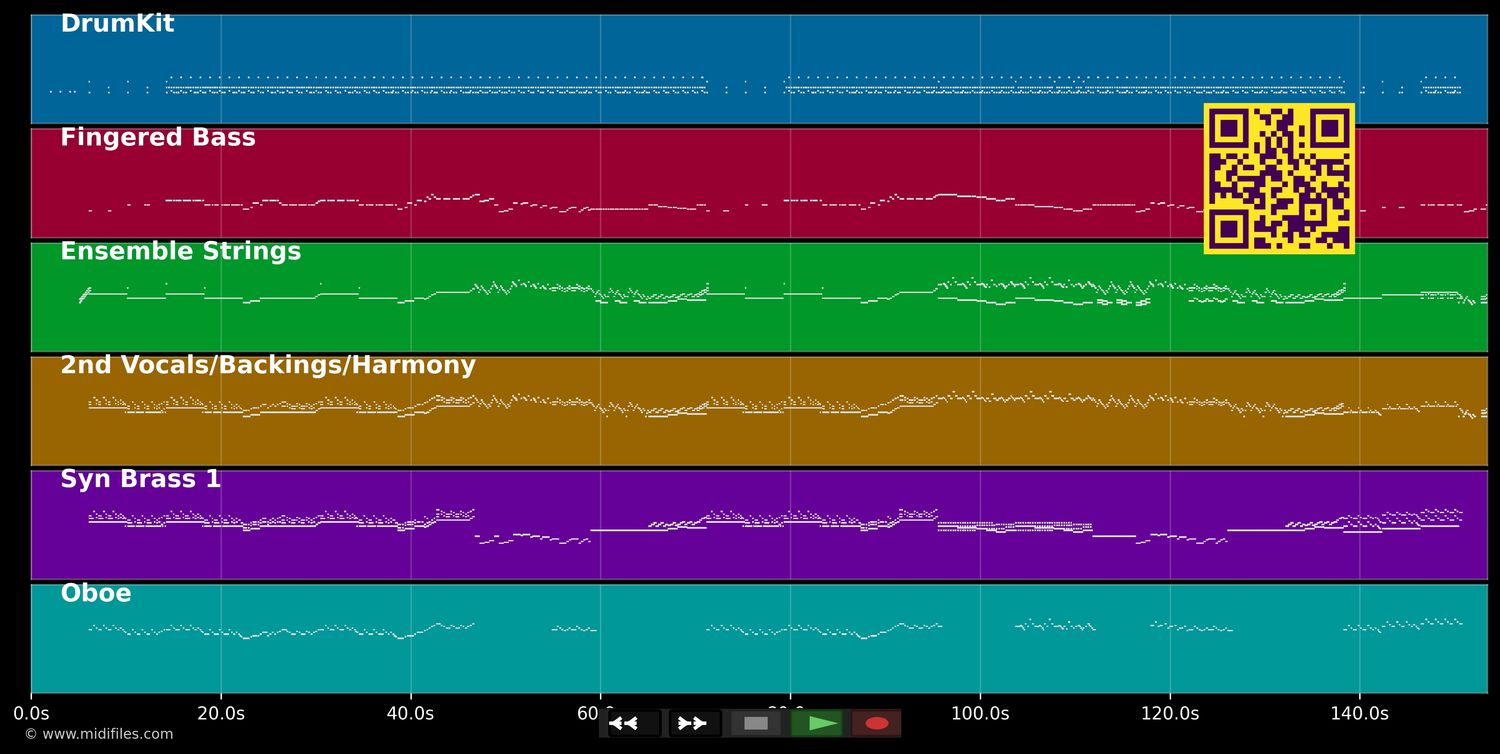Select the DrumKit track label
This screenshot has height=754, width=1500.
(x=117, y=24)
